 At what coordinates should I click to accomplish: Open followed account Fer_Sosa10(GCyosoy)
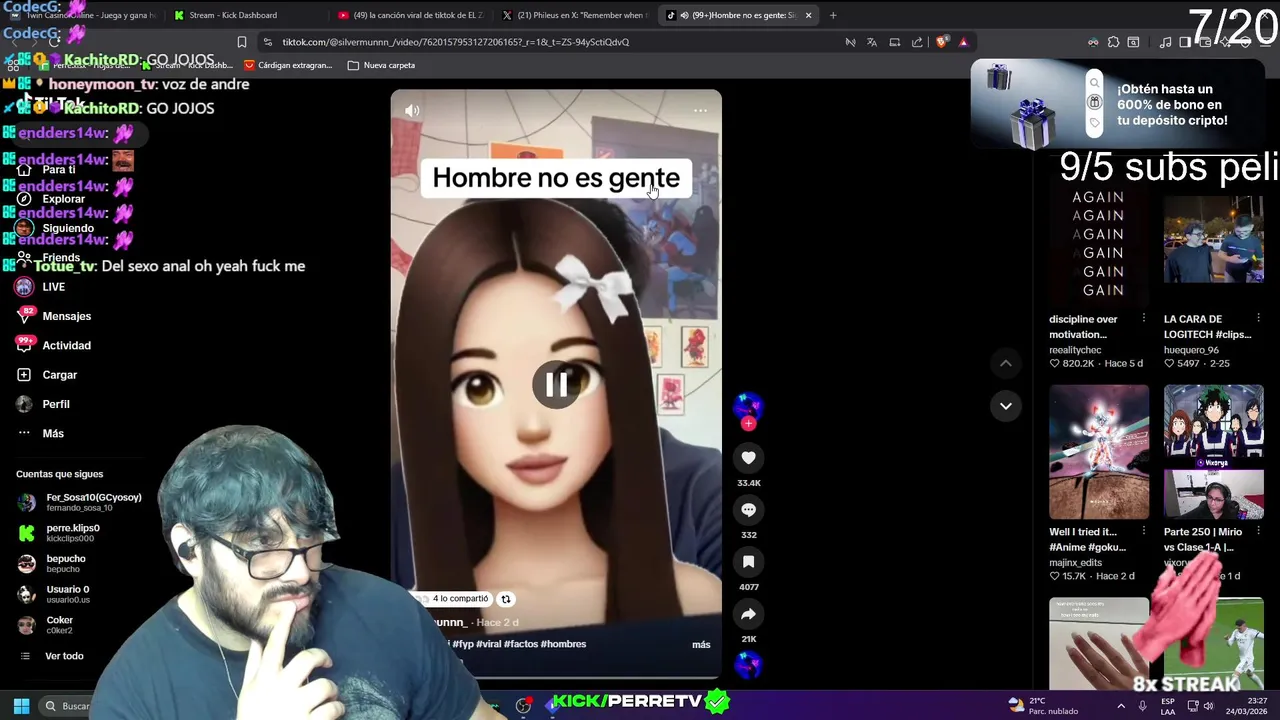point(80,502)
